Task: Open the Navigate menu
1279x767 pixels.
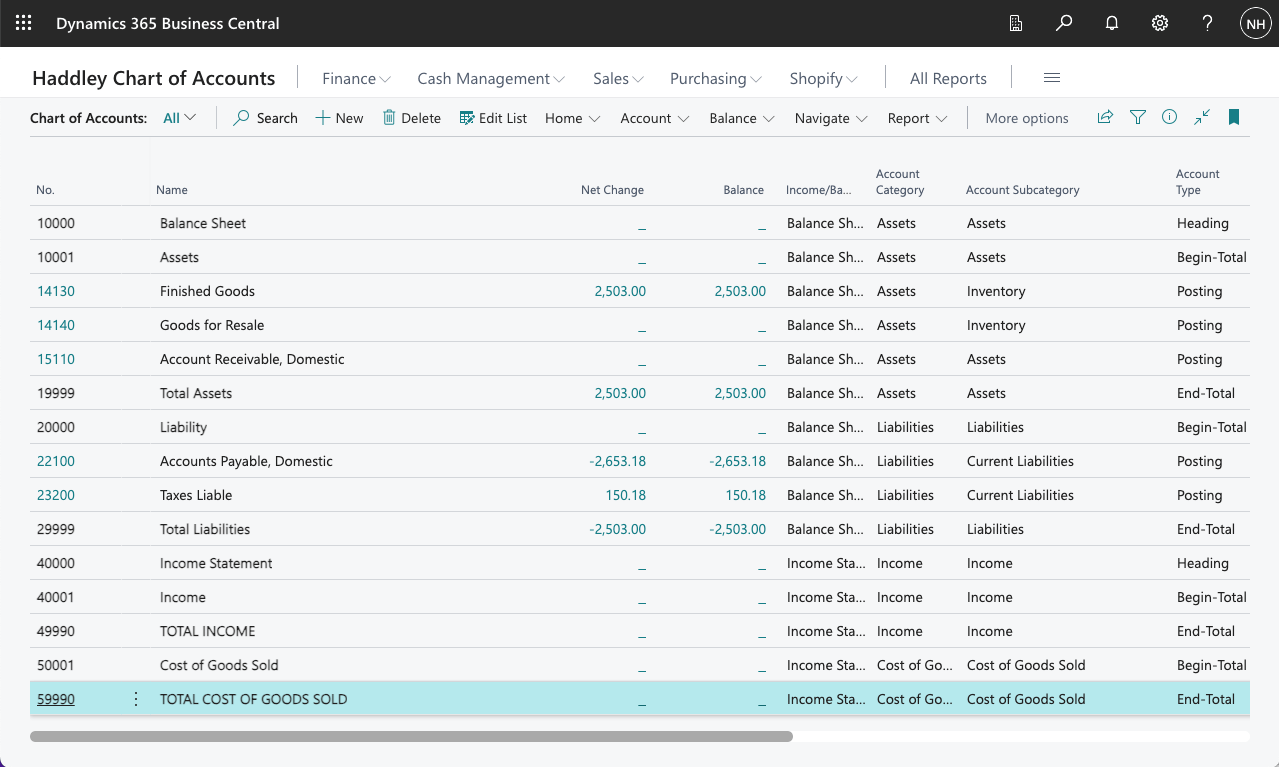Action: click(830, 118)
